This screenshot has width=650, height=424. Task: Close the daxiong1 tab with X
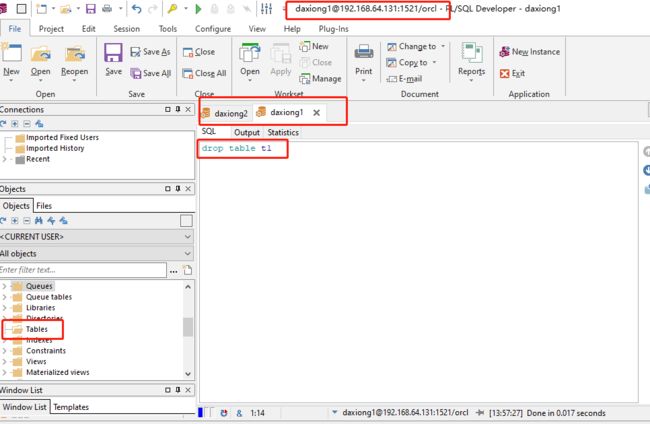point(316,113)
